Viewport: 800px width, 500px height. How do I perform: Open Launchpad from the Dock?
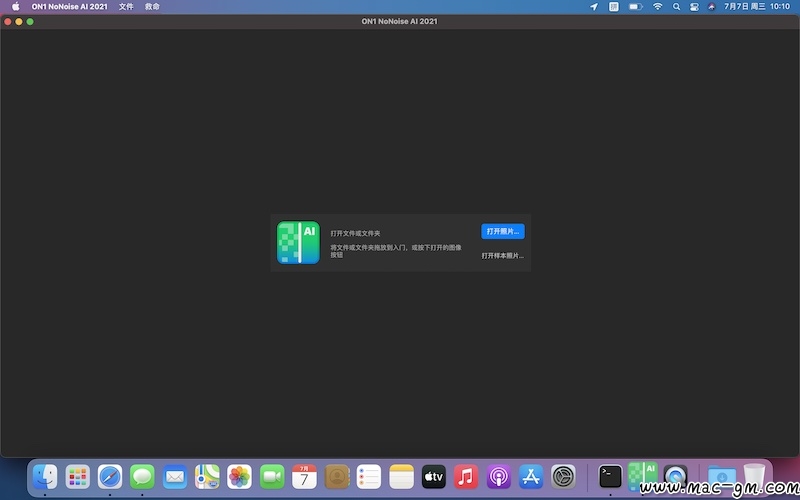[x=78, y=477]
